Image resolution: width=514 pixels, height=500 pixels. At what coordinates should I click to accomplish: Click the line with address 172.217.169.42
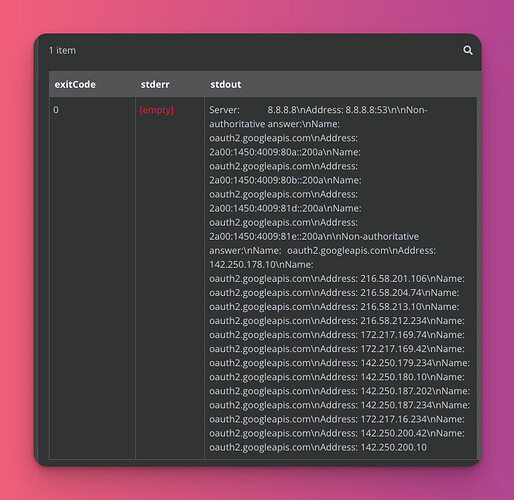pyautogui.click(x=337, y=349)
